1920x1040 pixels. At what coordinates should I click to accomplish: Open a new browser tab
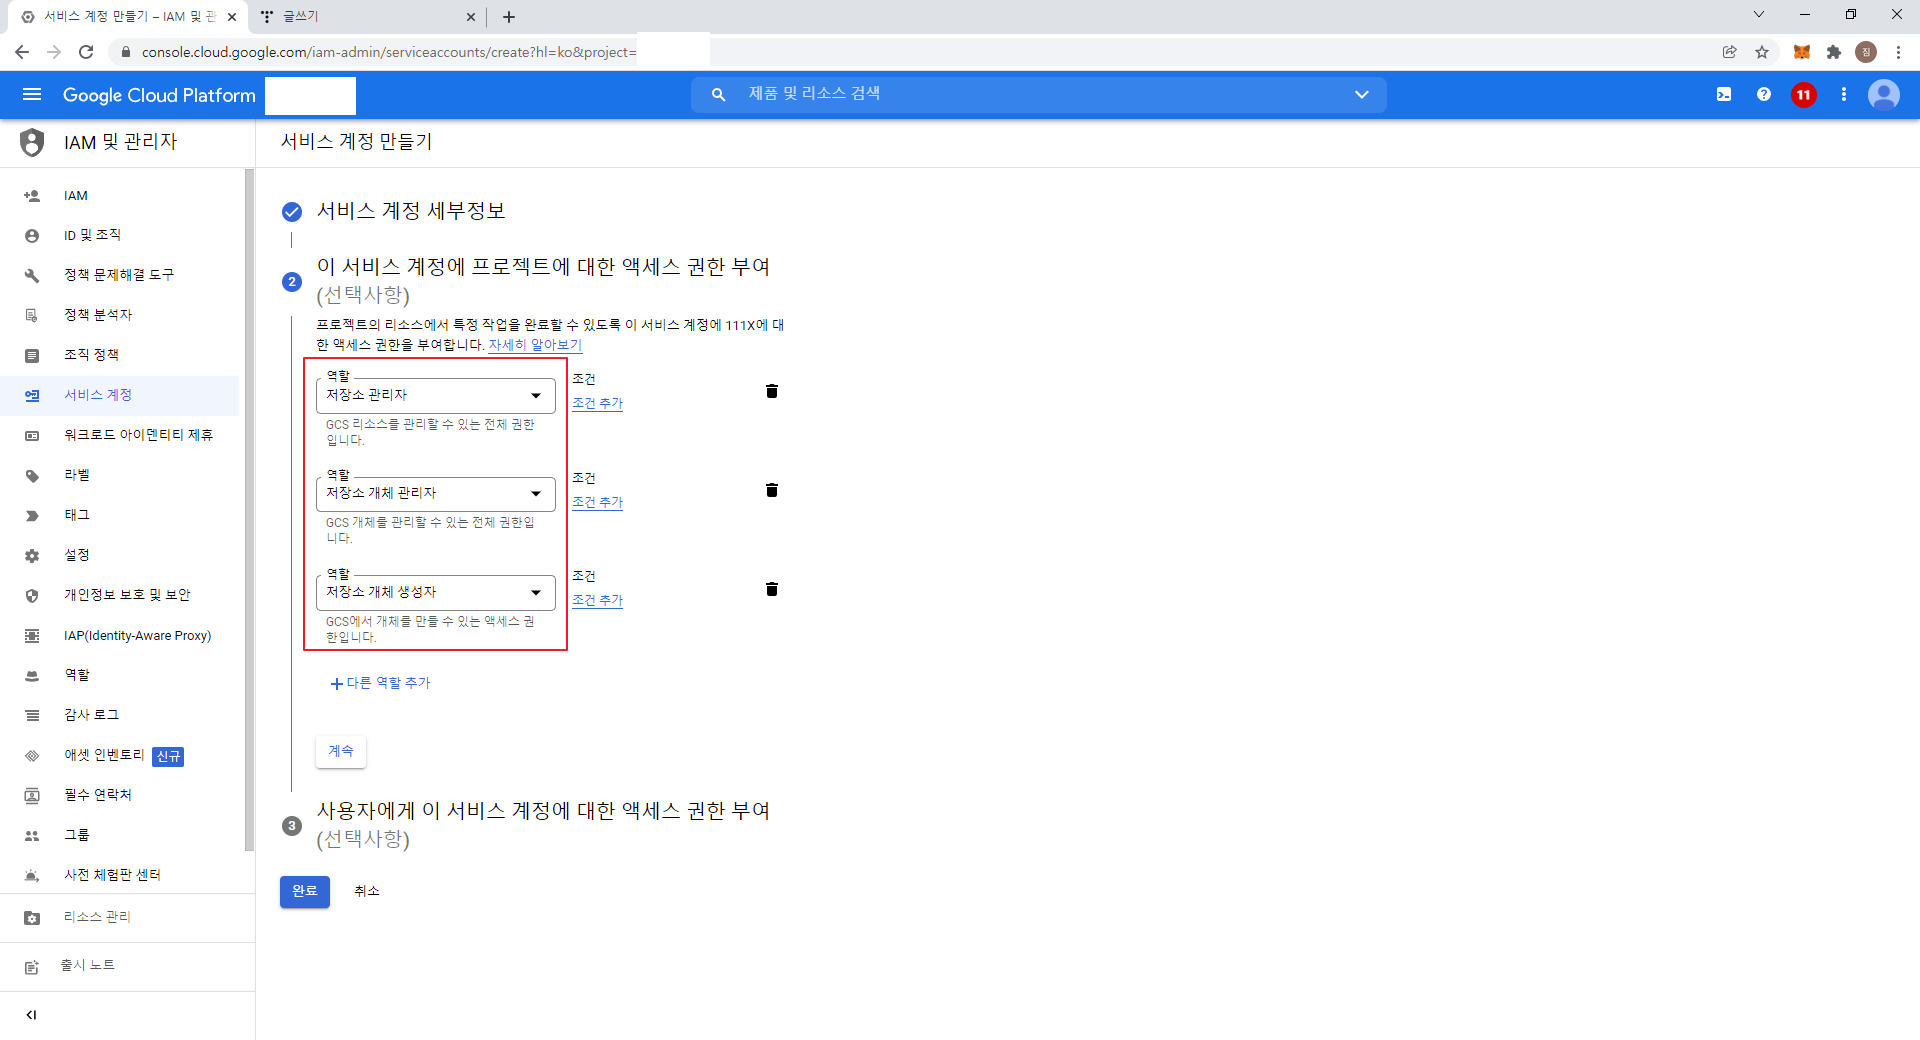click(509, 17)
